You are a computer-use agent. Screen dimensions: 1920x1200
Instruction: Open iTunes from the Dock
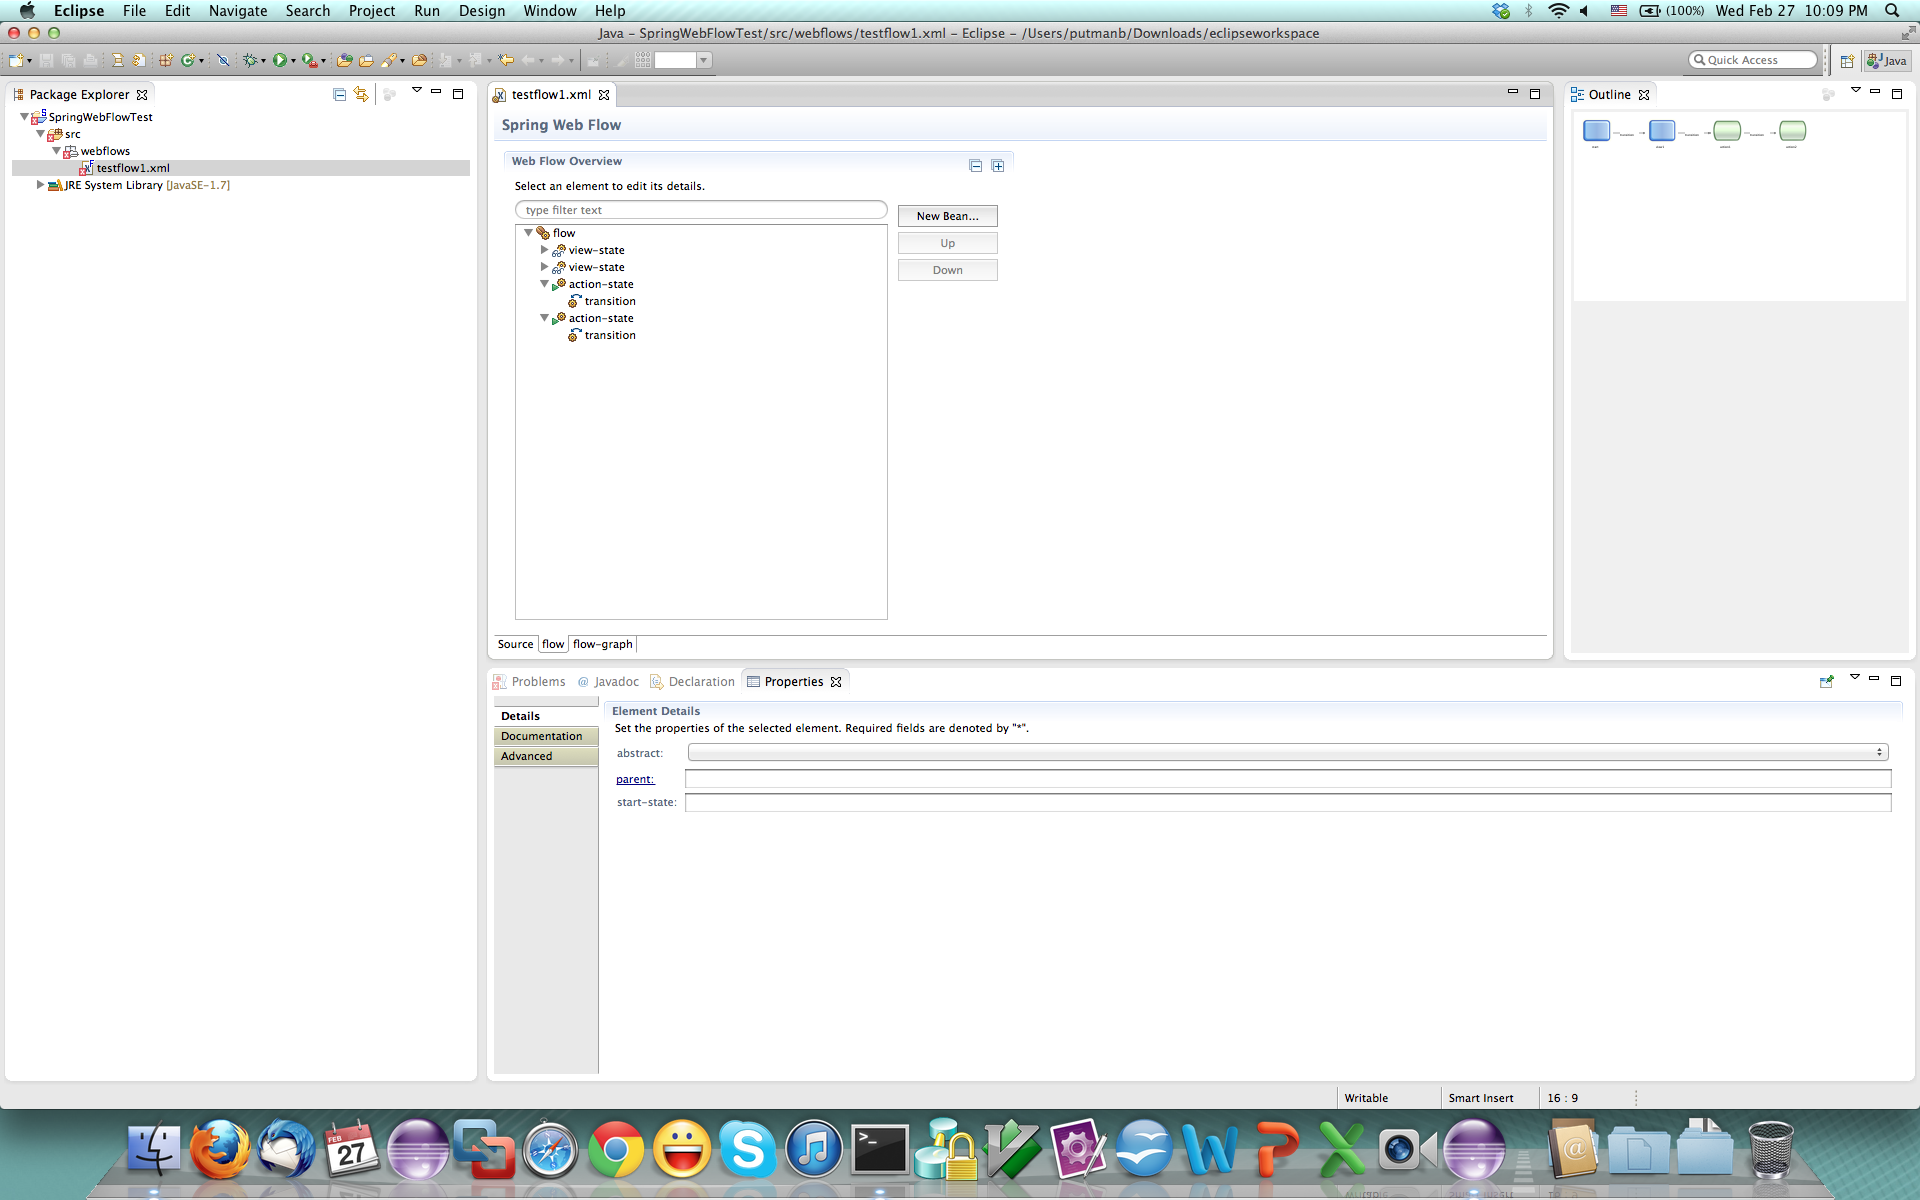point(814,1150)
